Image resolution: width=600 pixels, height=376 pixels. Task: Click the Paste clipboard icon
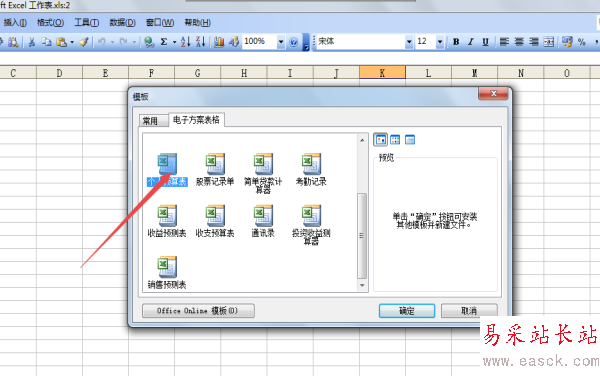(61, 42)
